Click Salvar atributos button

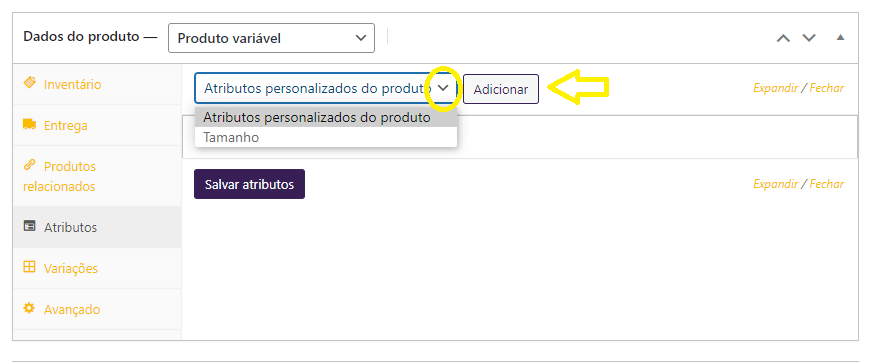(249, 184)
